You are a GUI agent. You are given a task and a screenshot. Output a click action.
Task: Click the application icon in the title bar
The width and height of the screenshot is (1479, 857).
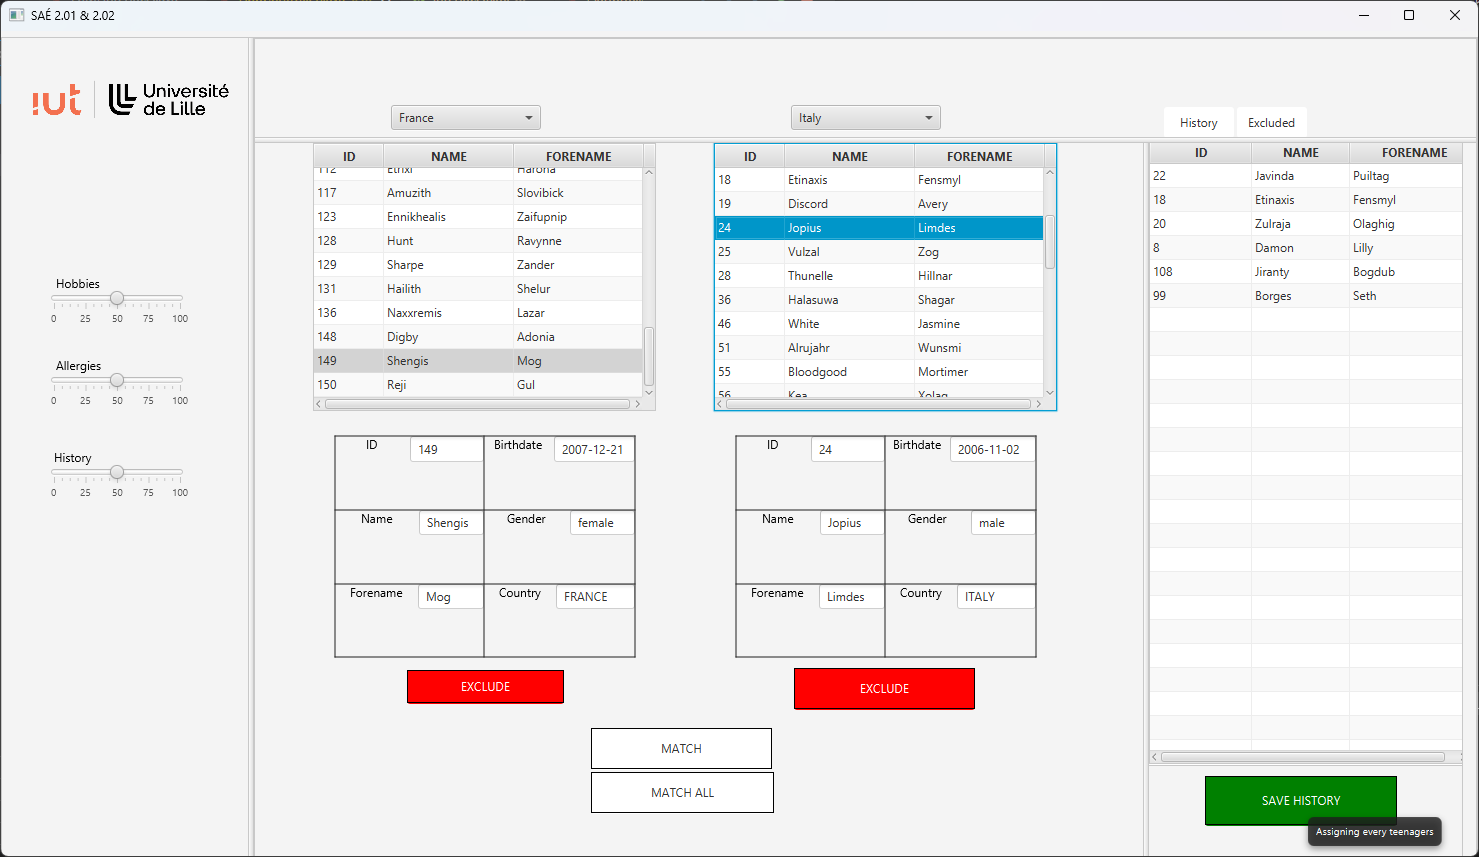[15, 15]
